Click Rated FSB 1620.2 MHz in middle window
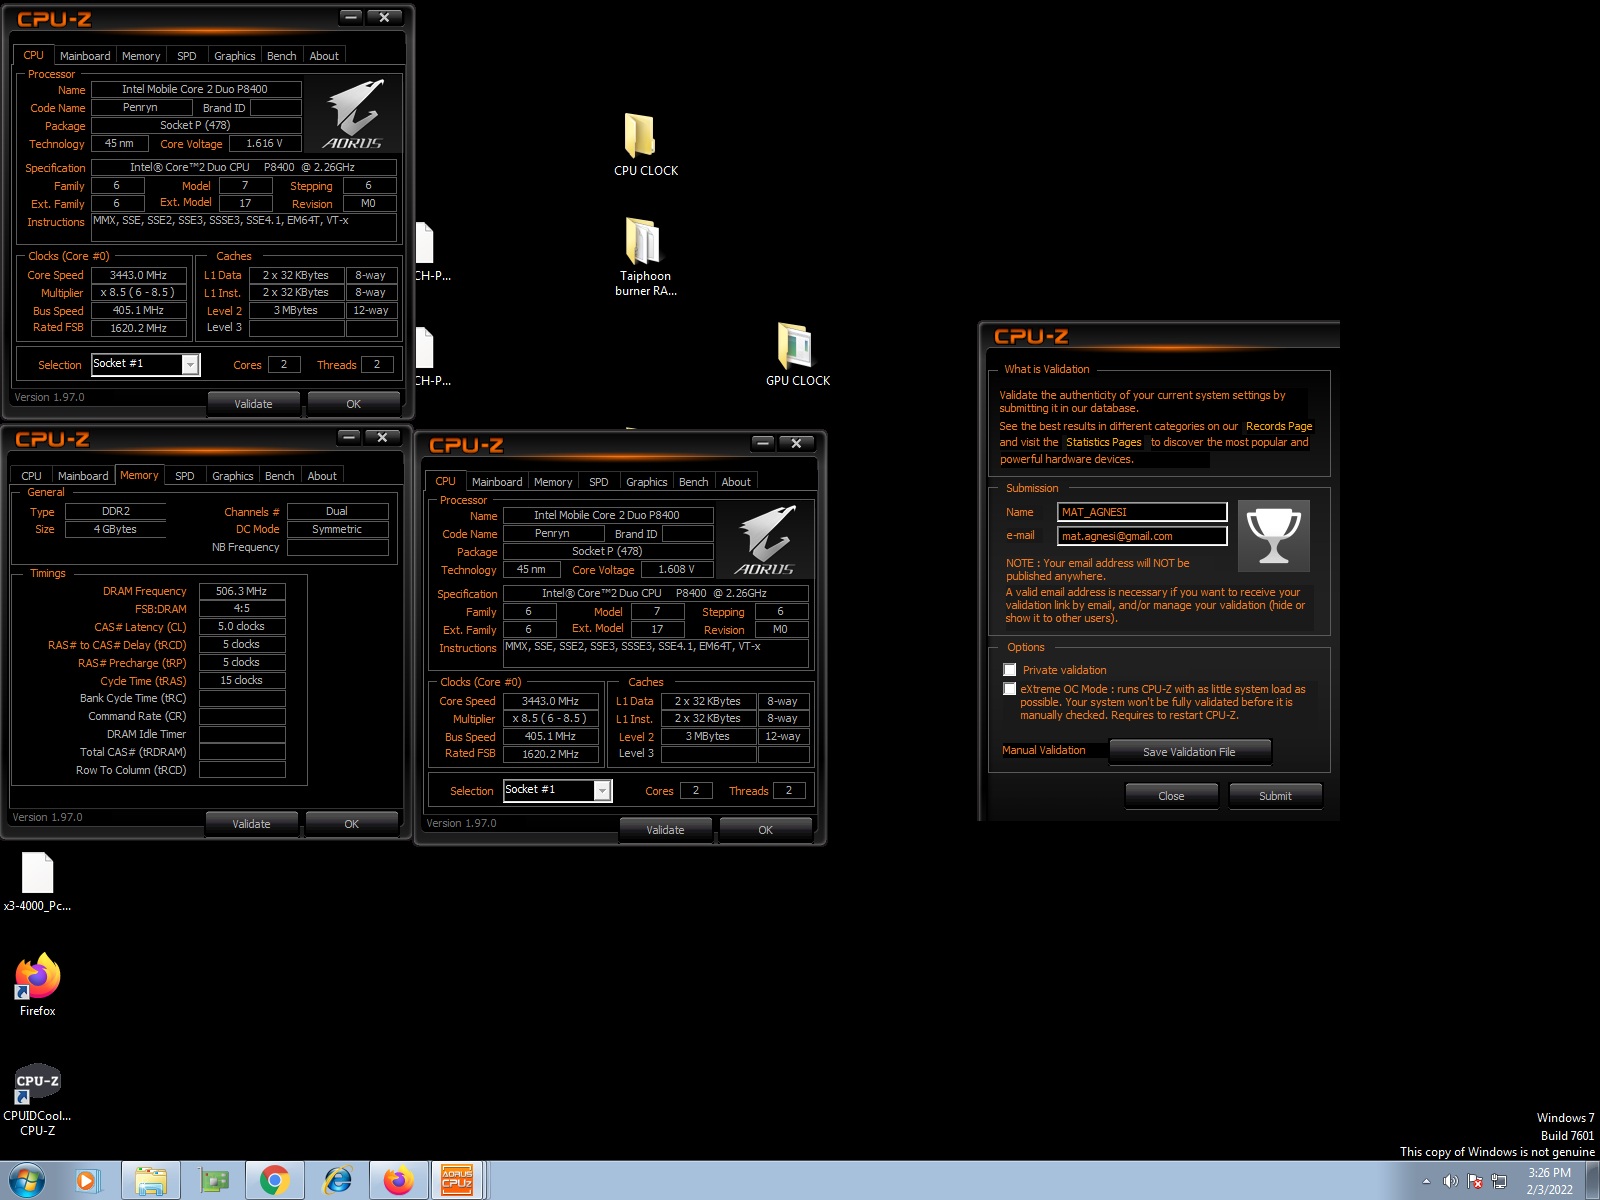 [x=550, y=754]
